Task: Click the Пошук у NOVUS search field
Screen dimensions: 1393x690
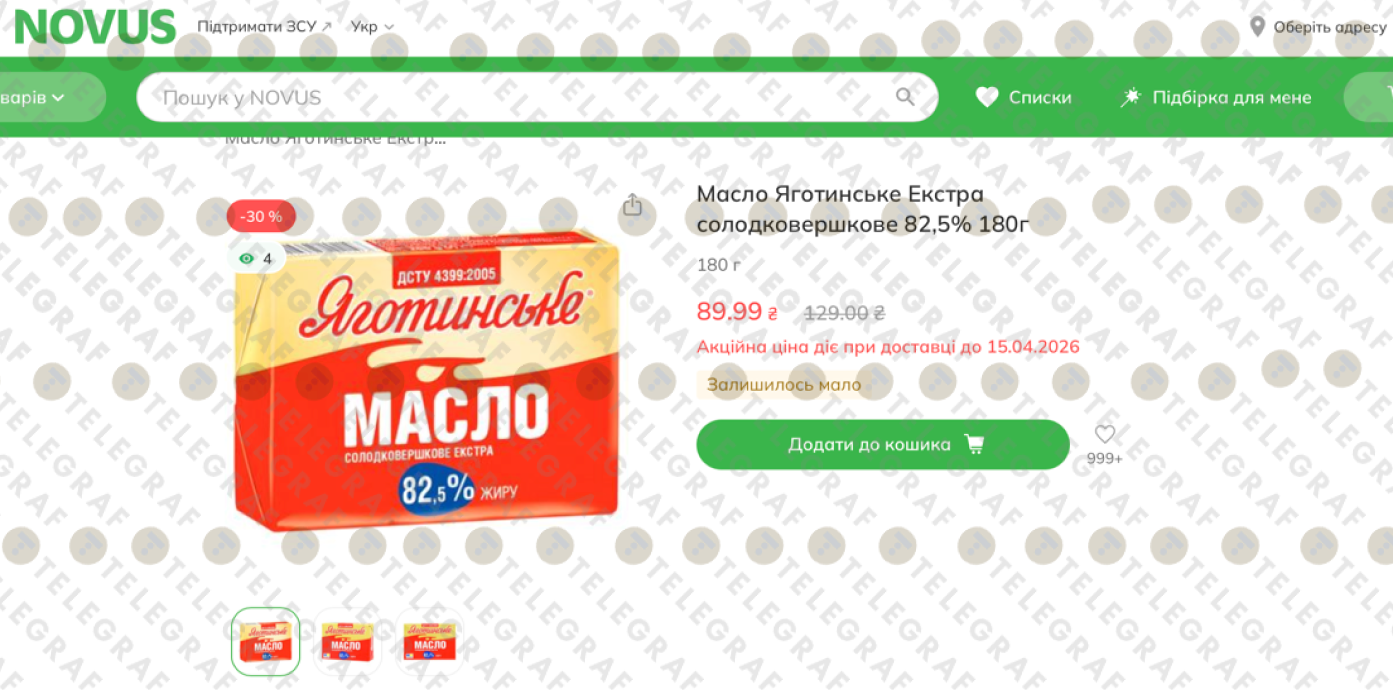Action: point(537,97)
